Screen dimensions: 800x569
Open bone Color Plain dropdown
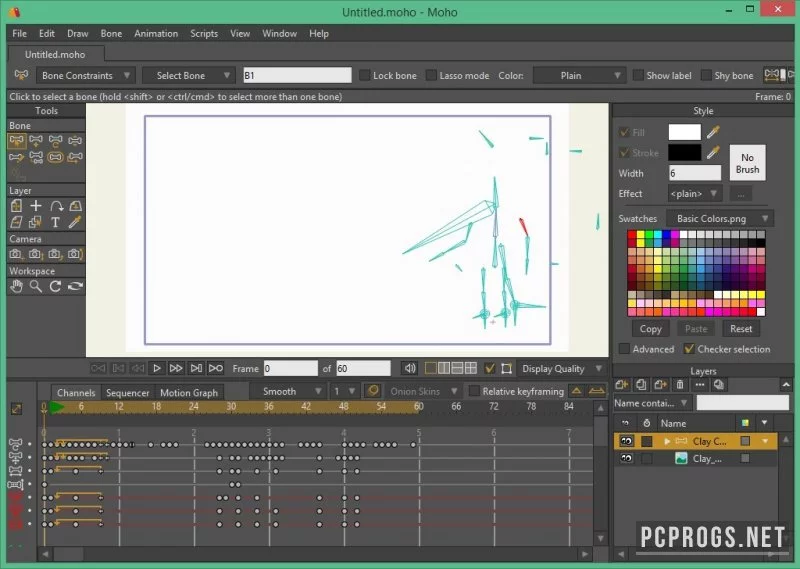(x=579, y=76)
